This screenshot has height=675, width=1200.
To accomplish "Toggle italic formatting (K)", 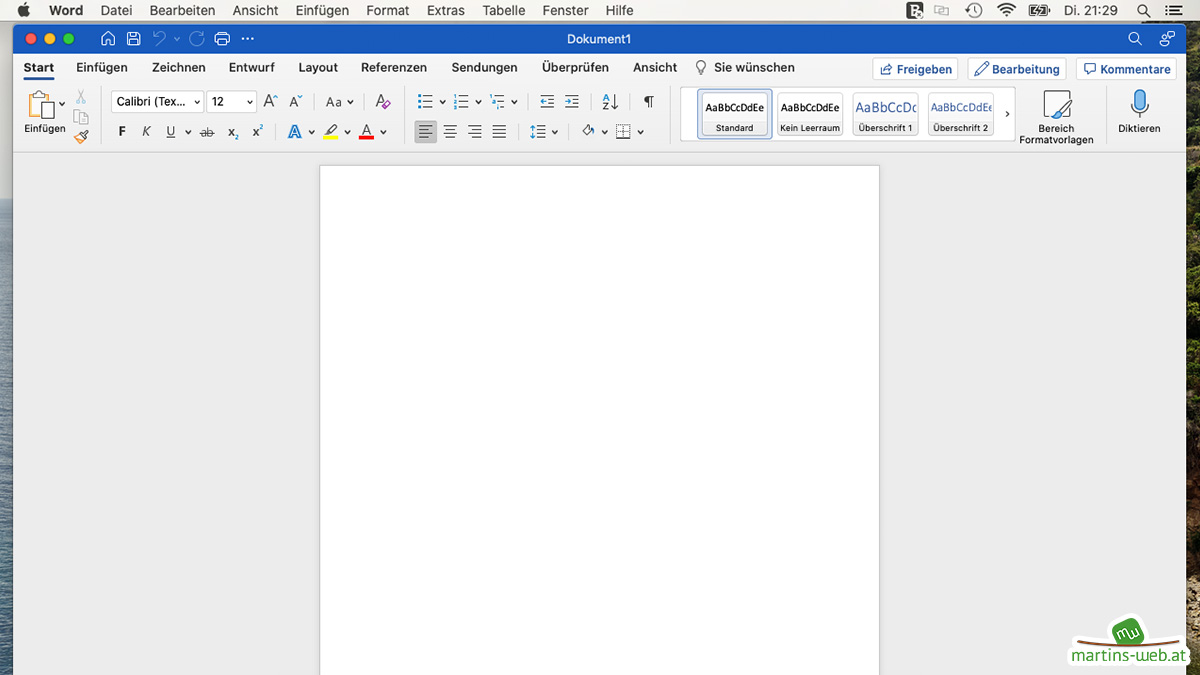I will [147, 132].
